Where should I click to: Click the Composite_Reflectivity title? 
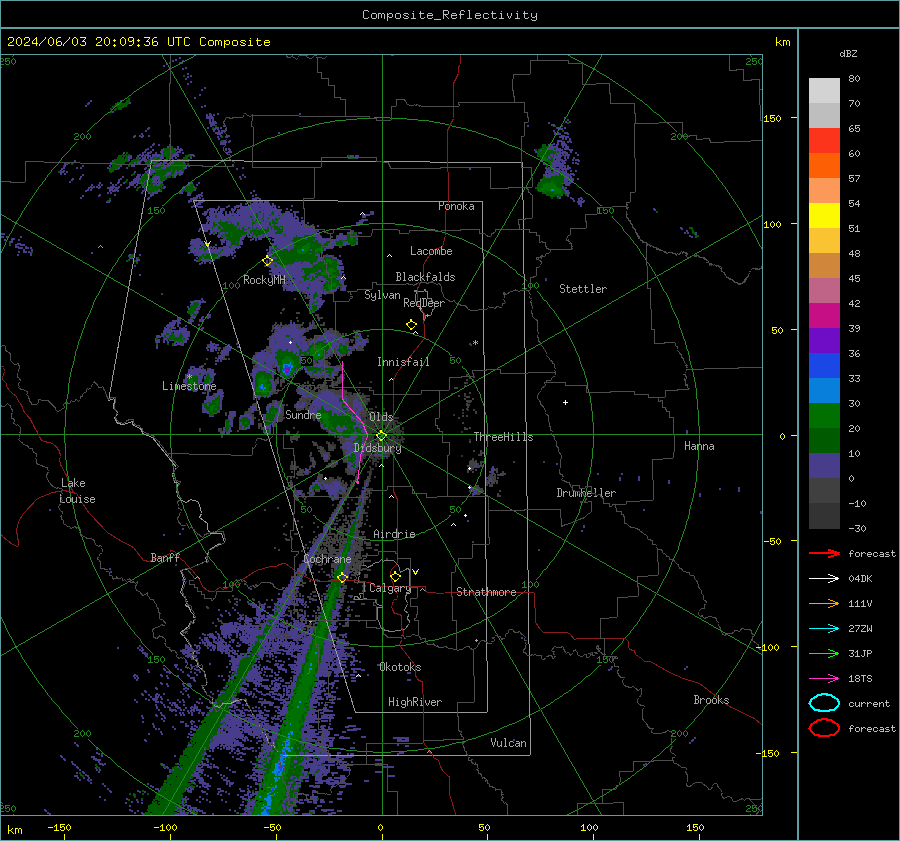click(x=450, y=15)
